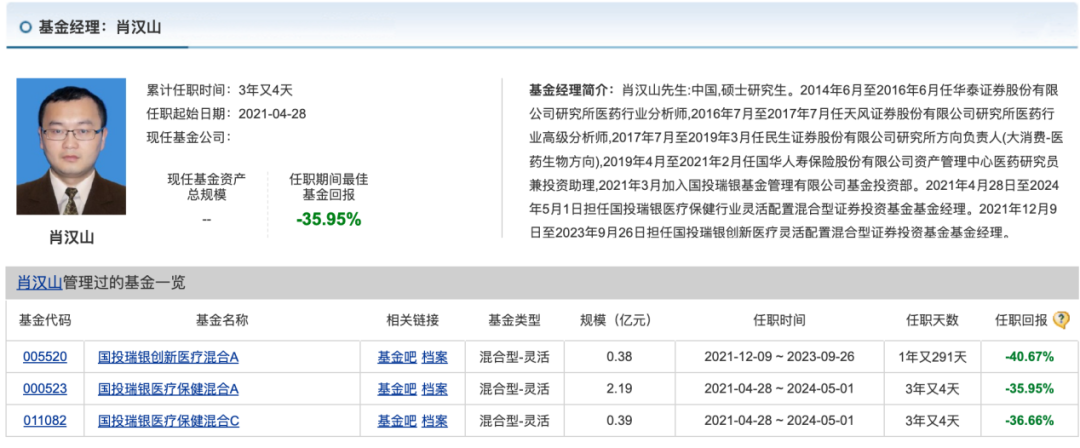Screen dimensions: 1080x448
Task: Open the 国投瑞银医疗保健混合C fund page
Action: [168, 420]
